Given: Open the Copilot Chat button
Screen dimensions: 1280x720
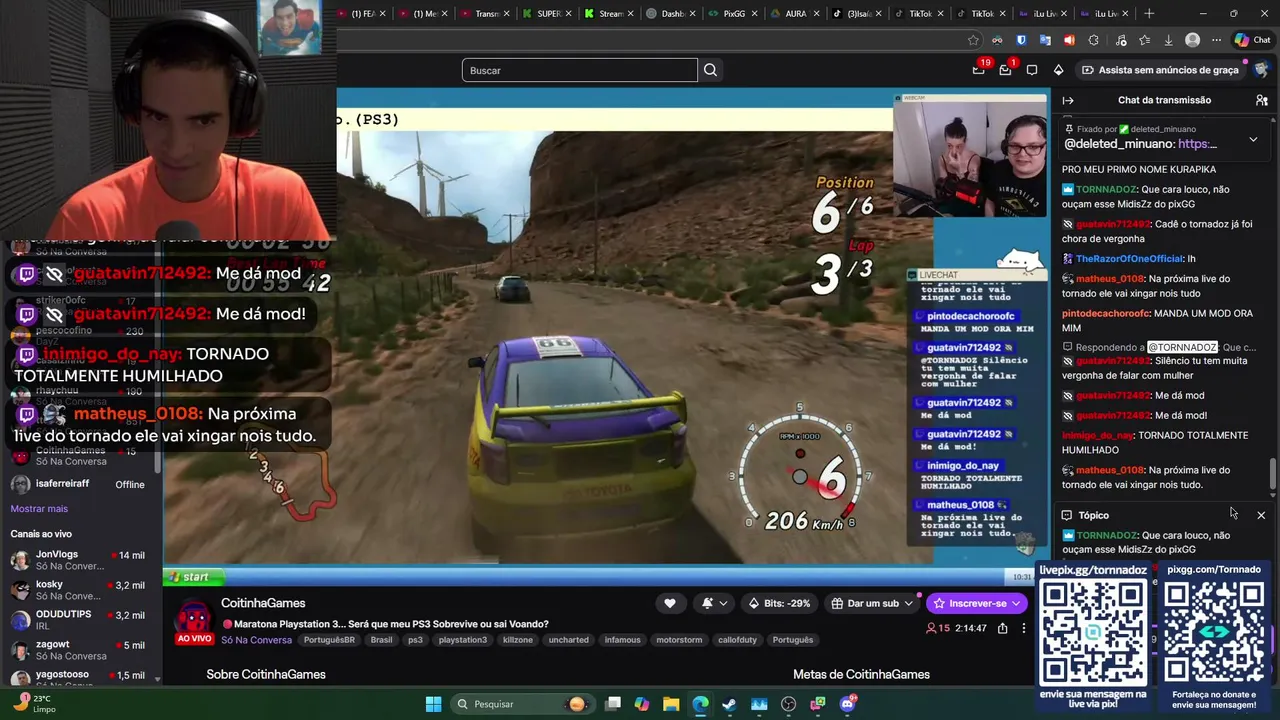Looking at the screenshot, I should pos(1253,40).
